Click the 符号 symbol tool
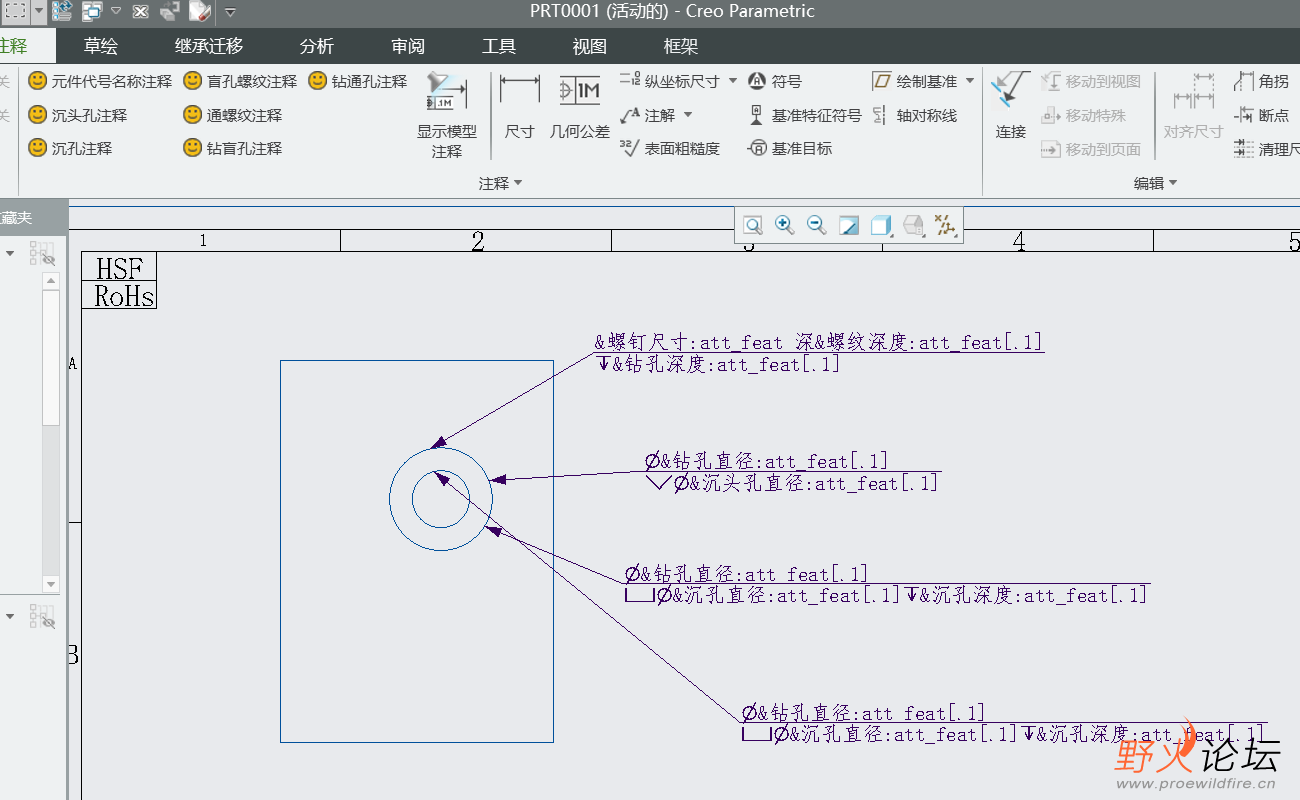This screenshot has height=800, width=1300. tap(775, 81)
